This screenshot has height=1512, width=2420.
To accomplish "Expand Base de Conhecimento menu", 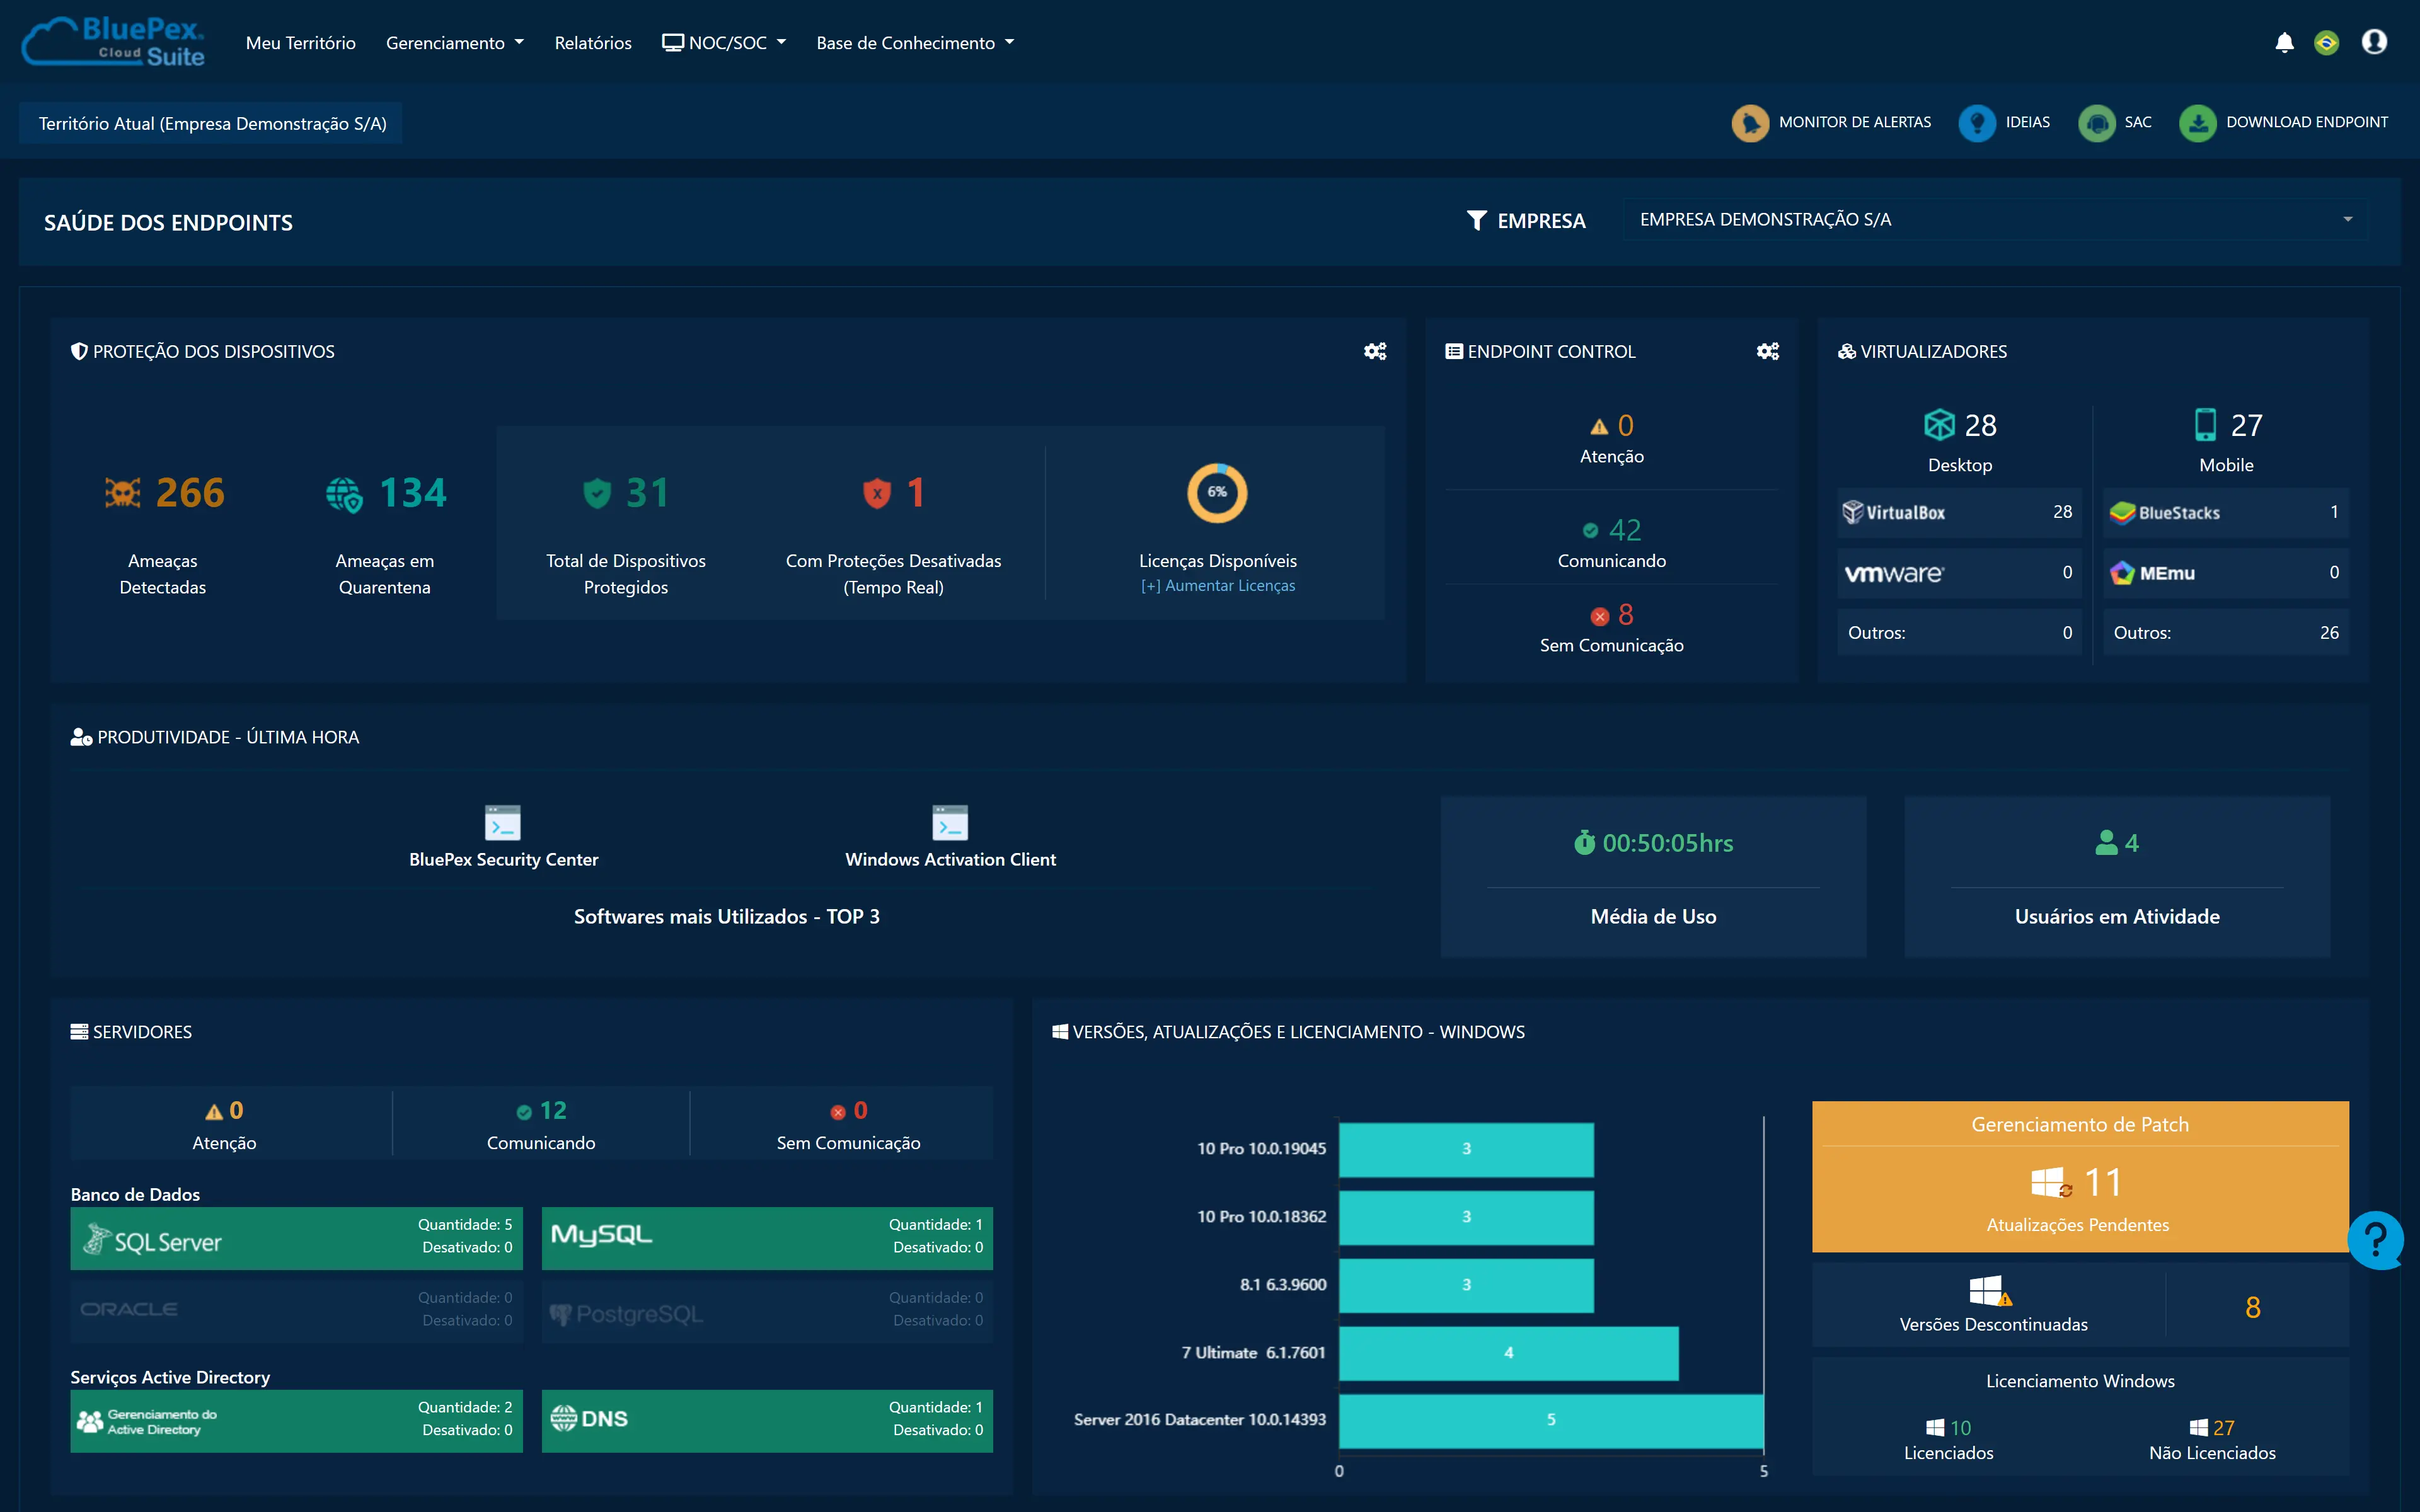I will tap(915, 43).
